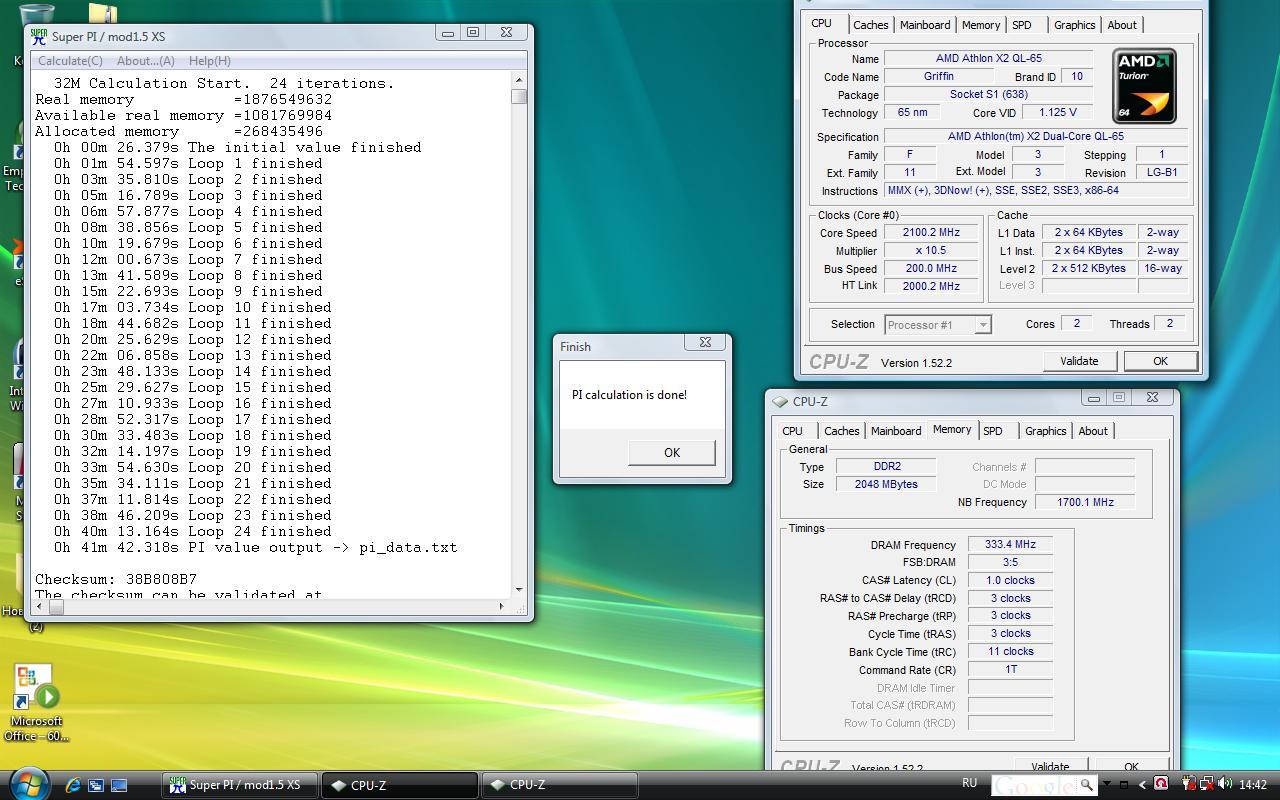Image resolution: width=1280 pixels, height=800 pixels.
Task: Click the Core Speed 2100.2 MHz value
Action: (x=931, y=232)
